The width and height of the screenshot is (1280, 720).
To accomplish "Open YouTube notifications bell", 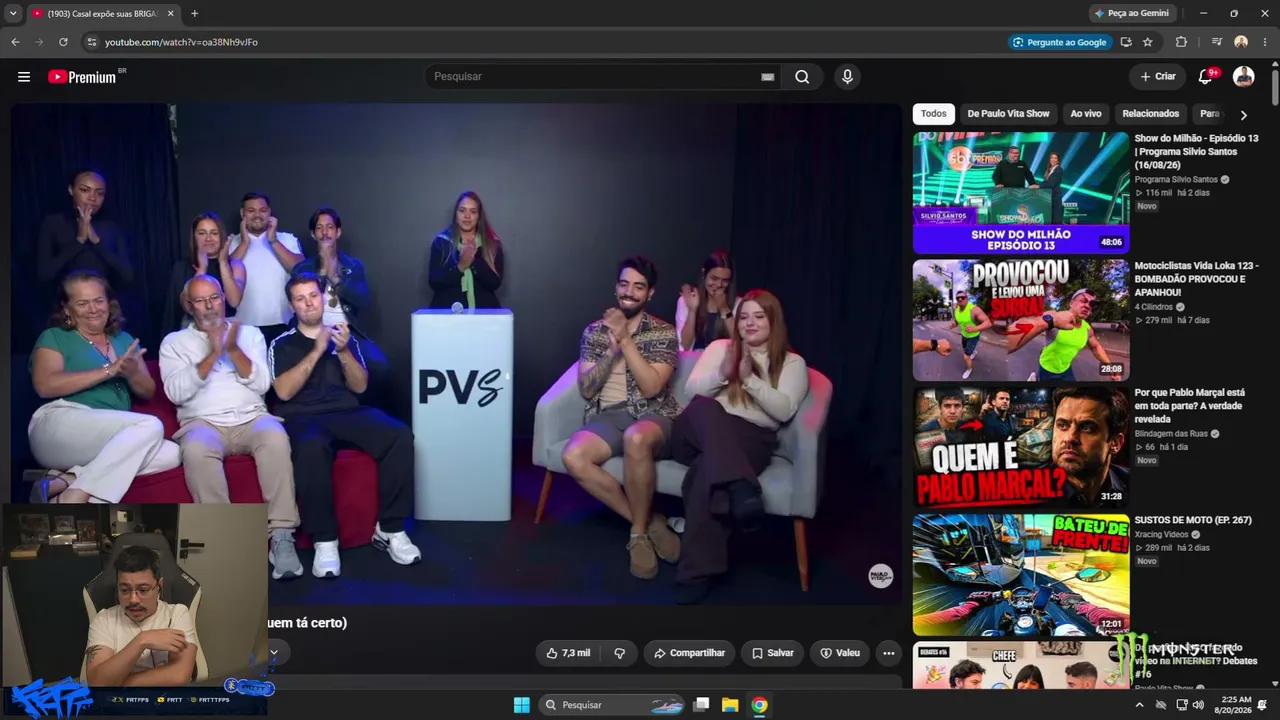I will (x=1206, y=77).
